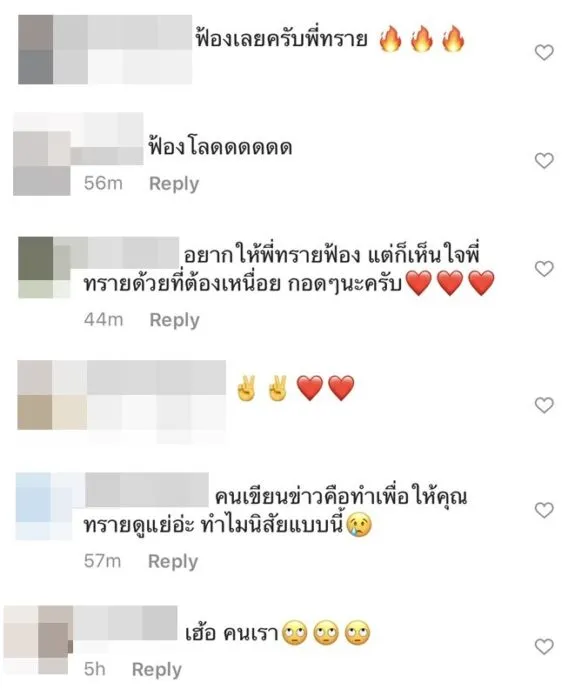Image resolution: width=588 pixels, height=696 pixels.
Task: Reply to the comment posted 5h ago
Action: click(157, 669)
